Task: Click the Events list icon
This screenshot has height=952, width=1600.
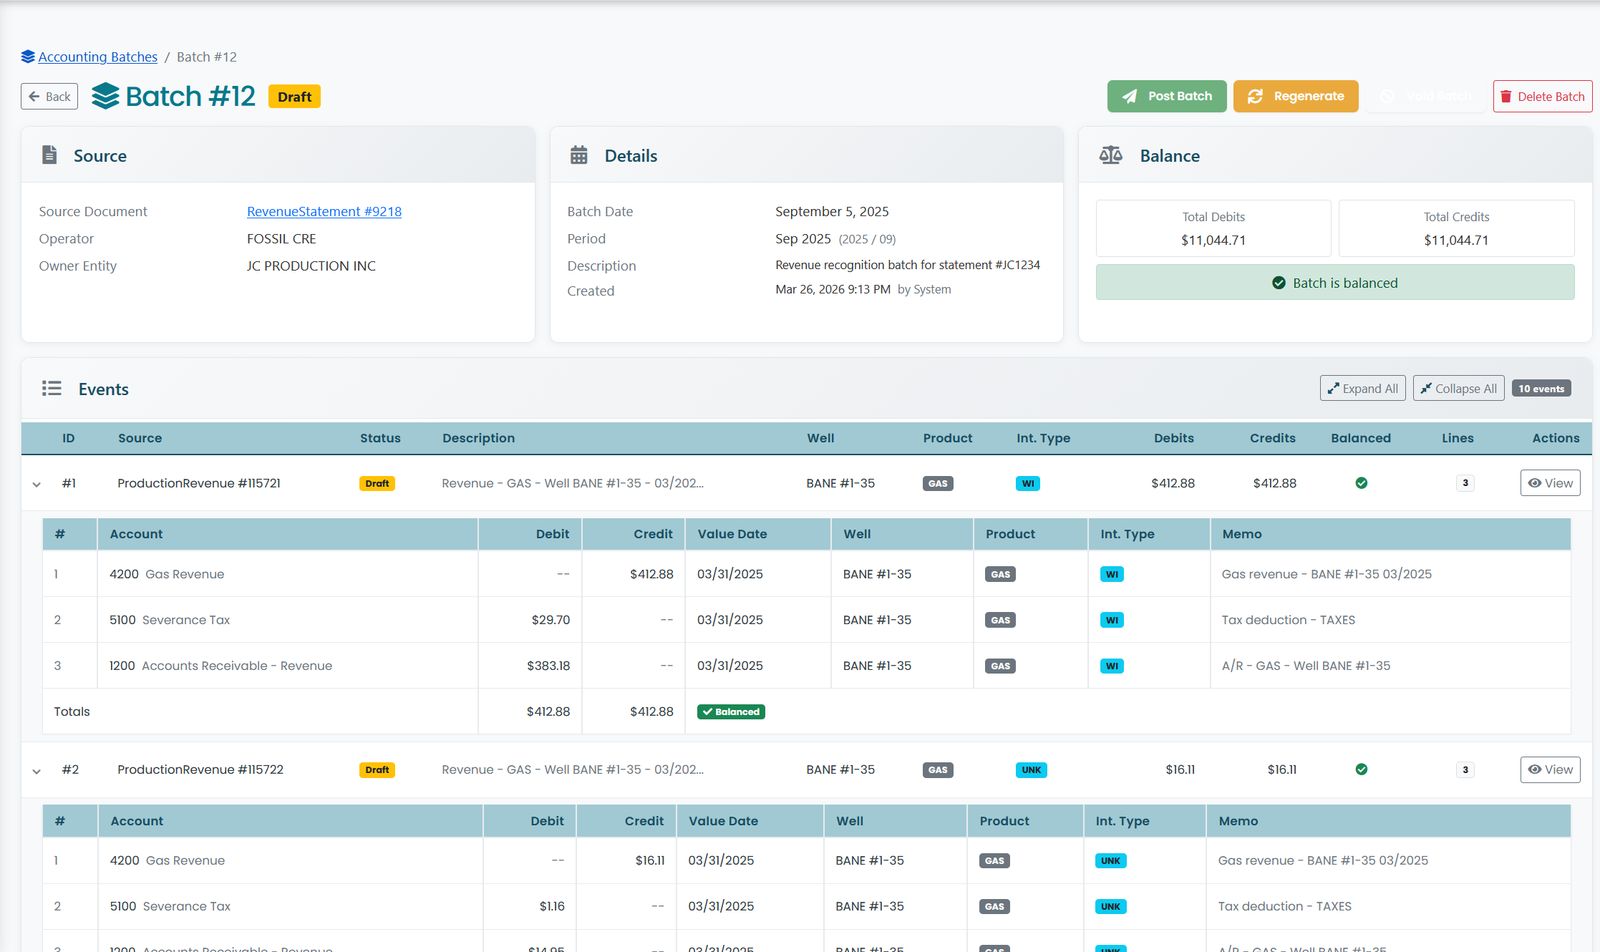Action: (x=52, y=388)
